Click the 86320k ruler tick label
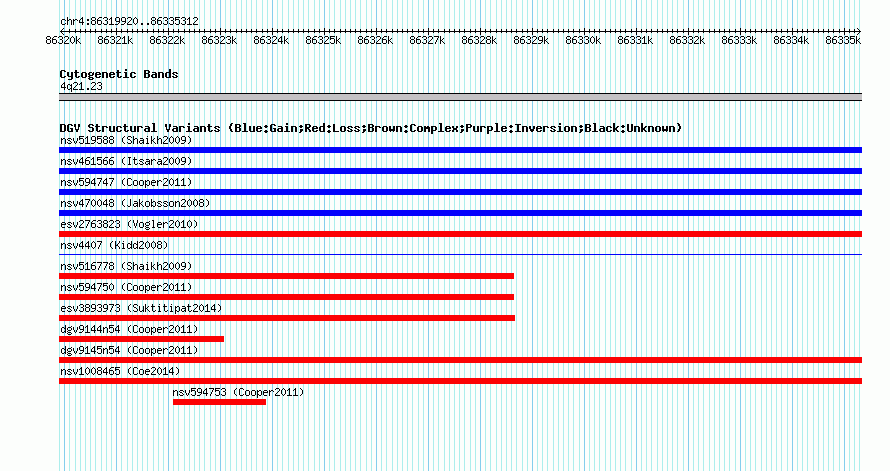Screen dimensions: 890x471 [63, 40]
